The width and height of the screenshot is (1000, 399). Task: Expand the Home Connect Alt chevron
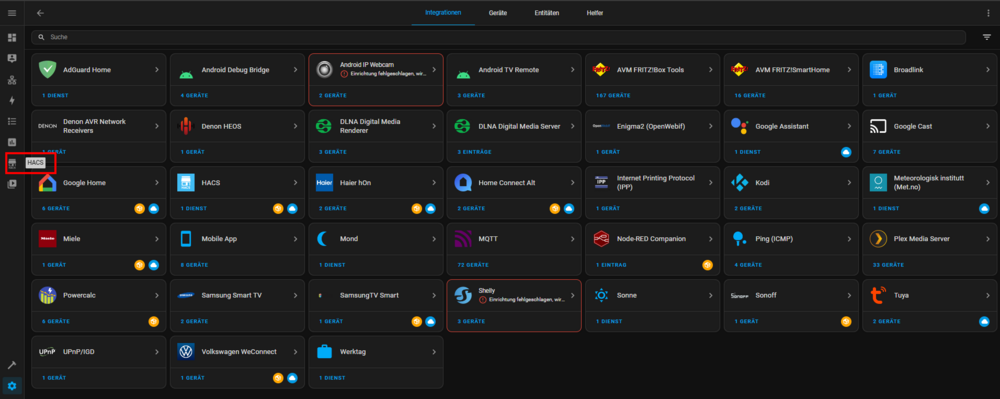(x=572, y=183)
